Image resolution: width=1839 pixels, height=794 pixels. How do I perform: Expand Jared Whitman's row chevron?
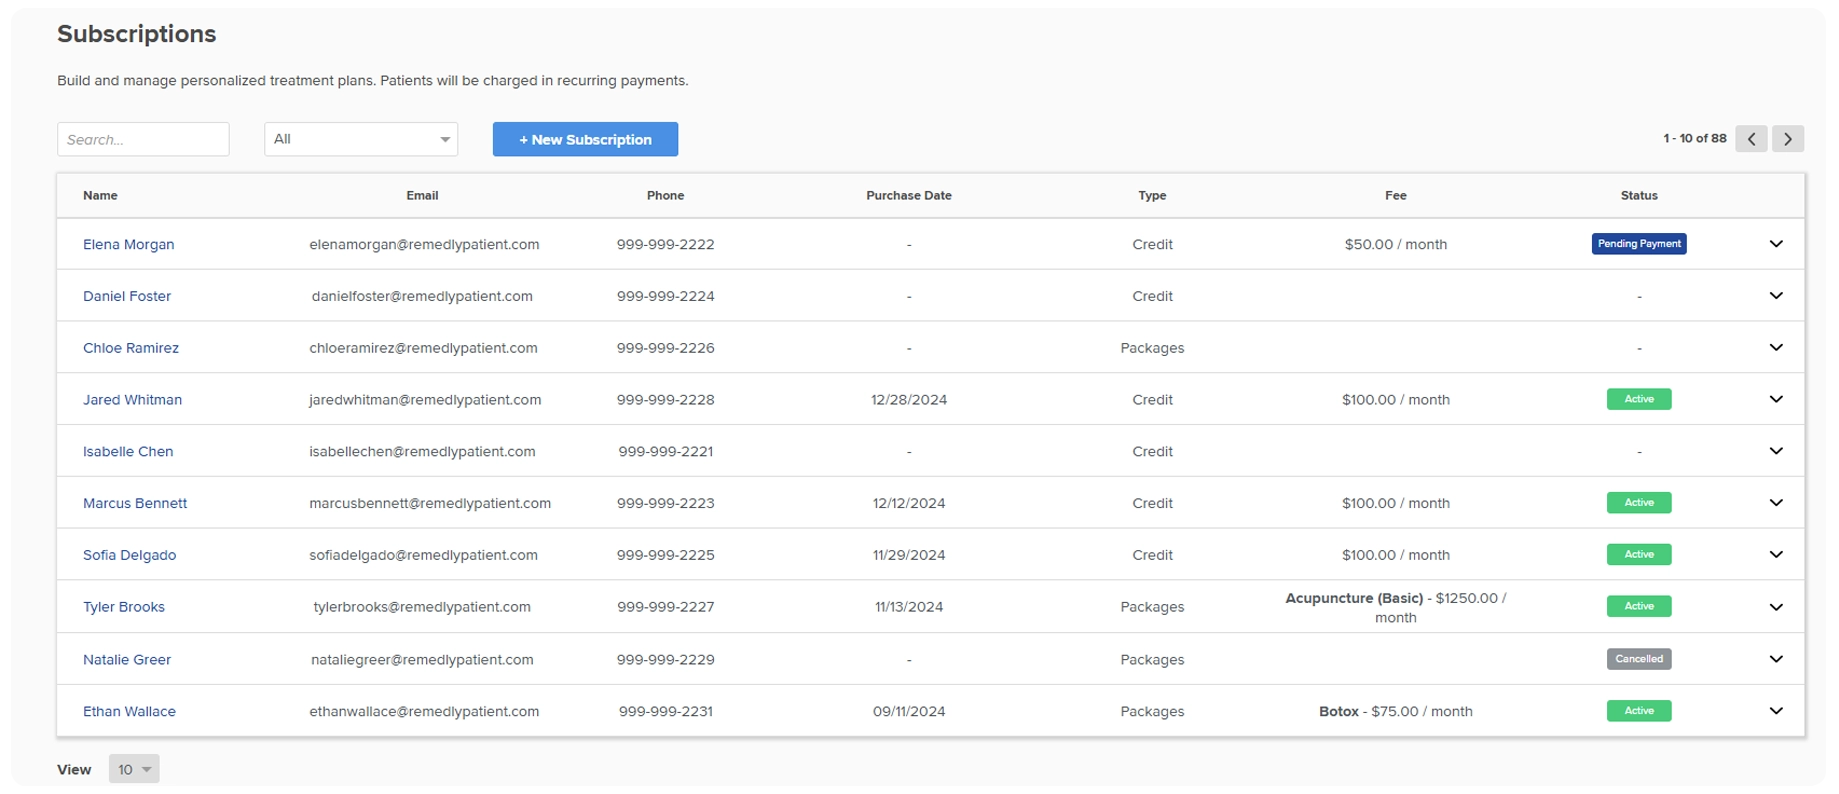(1775, 399)
